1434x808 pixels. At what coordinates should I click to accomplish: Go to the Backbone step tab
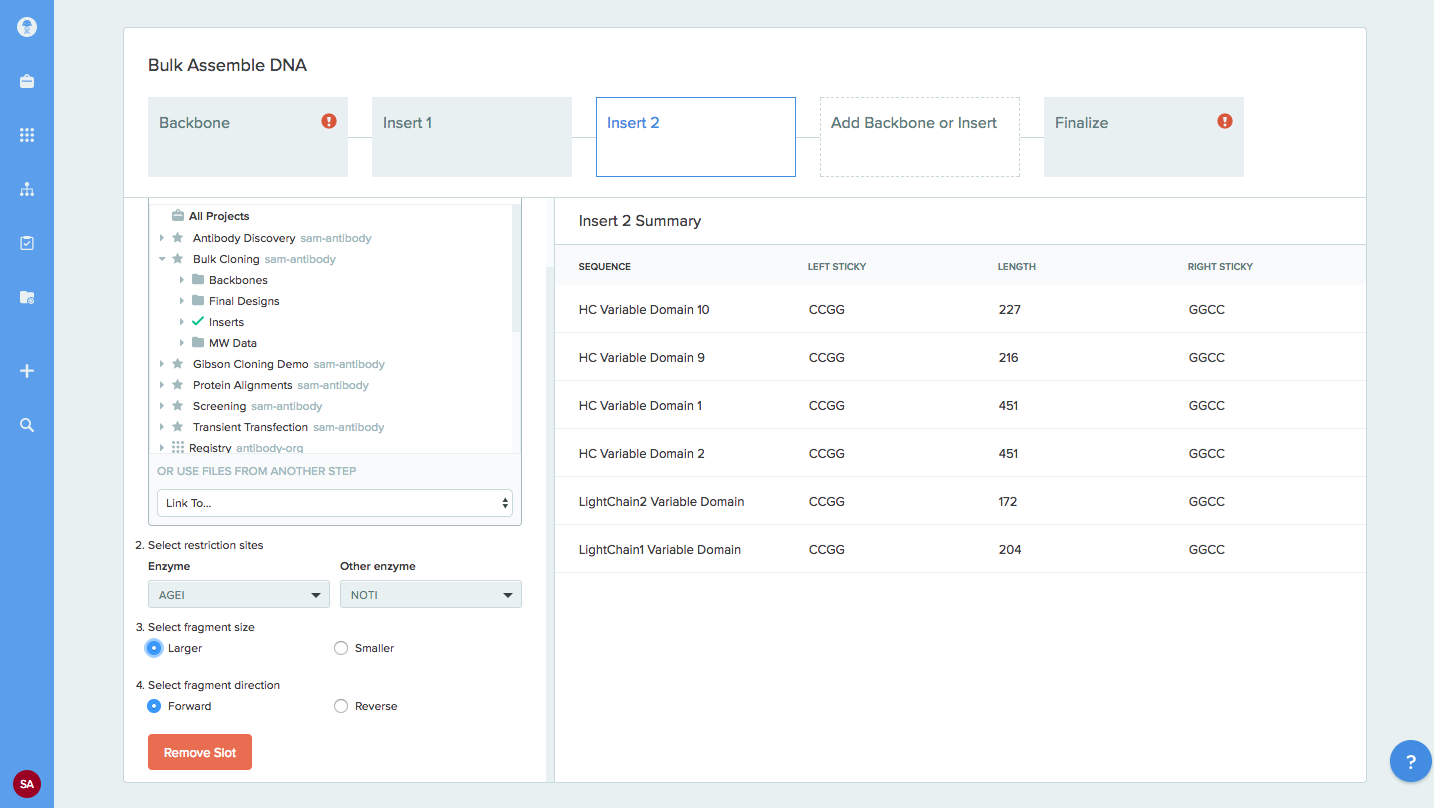click(248, 137)
